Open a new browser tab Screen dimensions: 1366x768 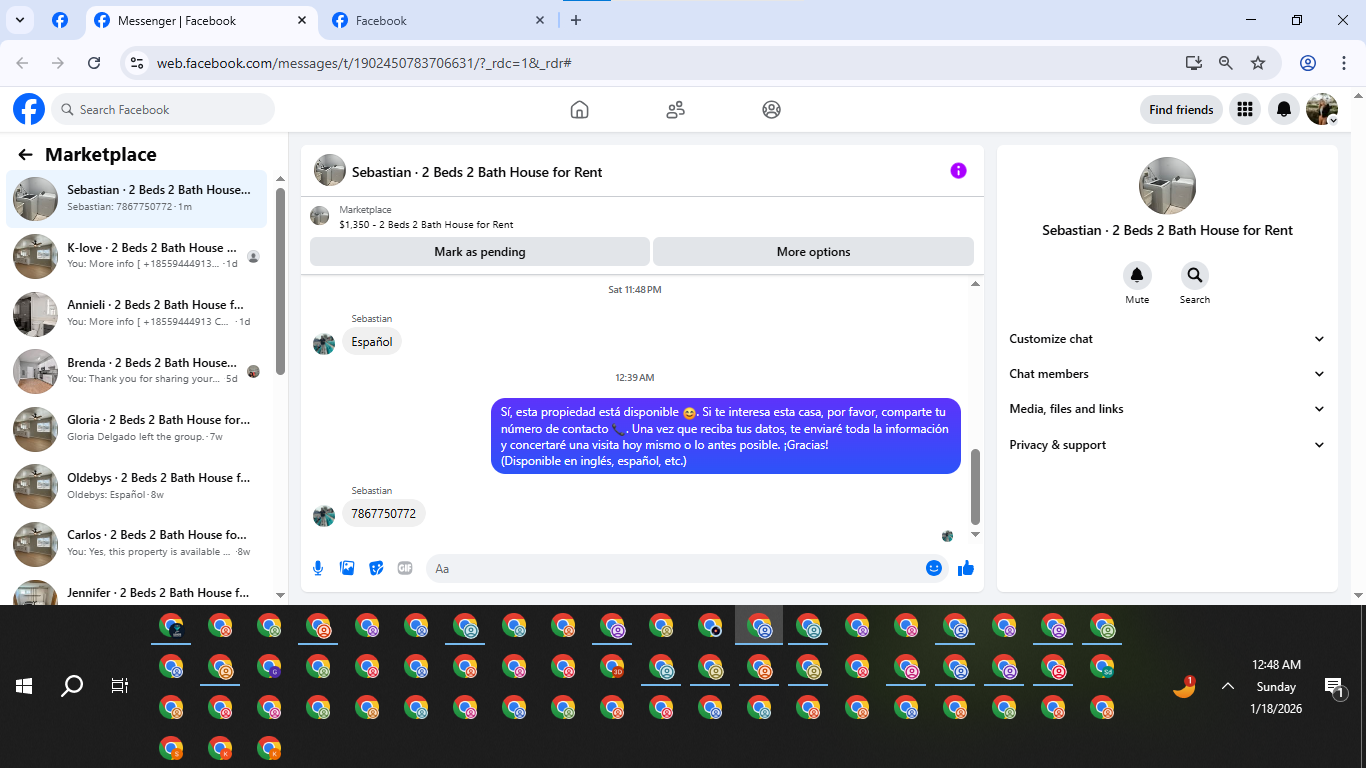pos(575,20)
